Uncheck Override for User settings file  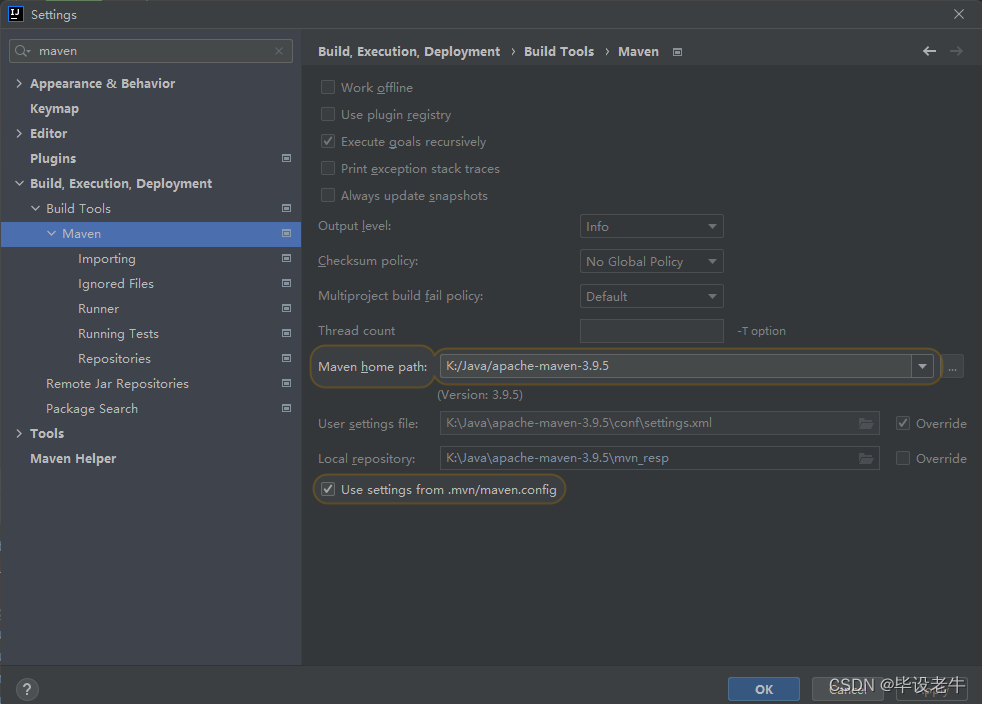click(x=902, y=423)
